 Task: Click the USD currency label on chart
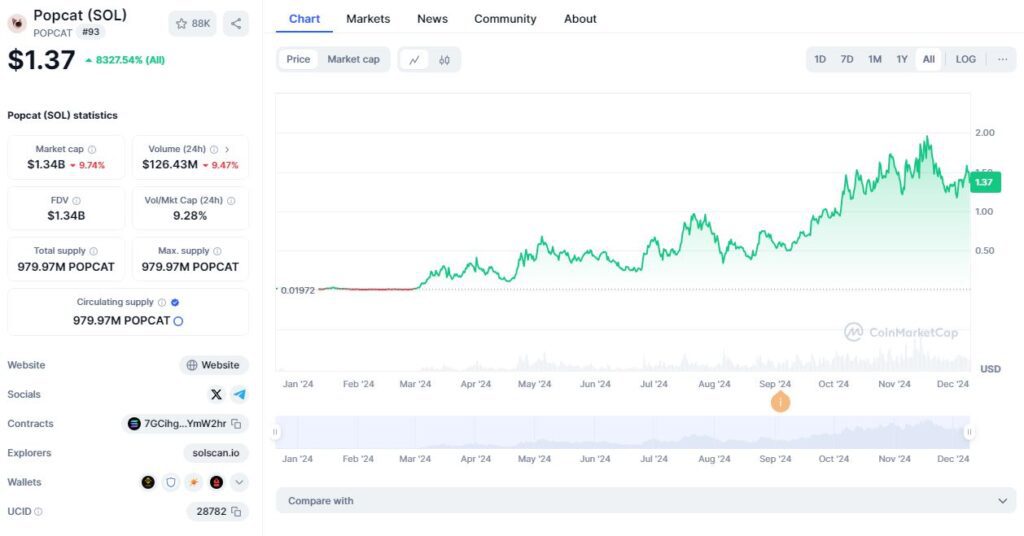point(990,369)
